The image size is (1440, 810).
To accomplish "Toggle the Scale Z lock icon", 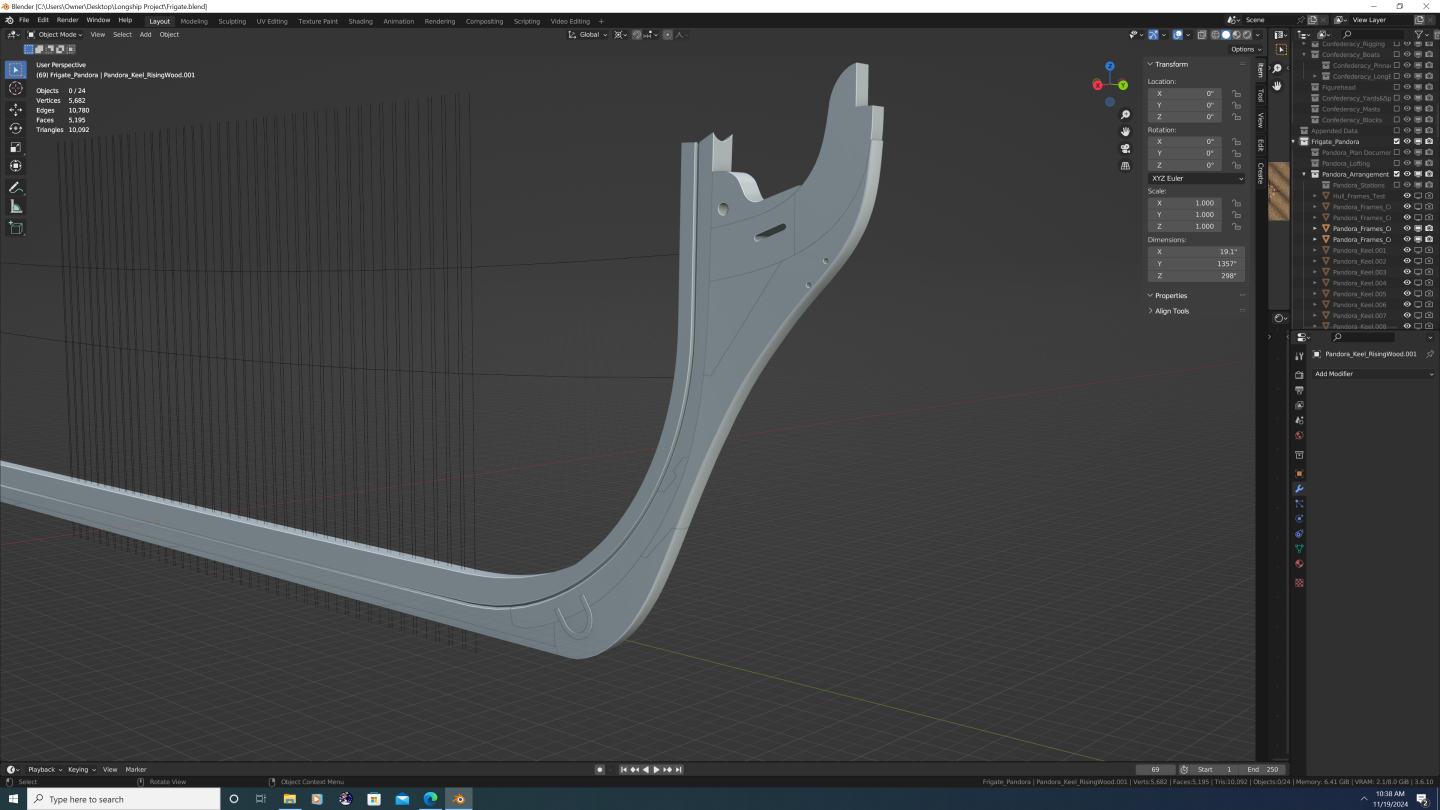I will point(1236,227).
